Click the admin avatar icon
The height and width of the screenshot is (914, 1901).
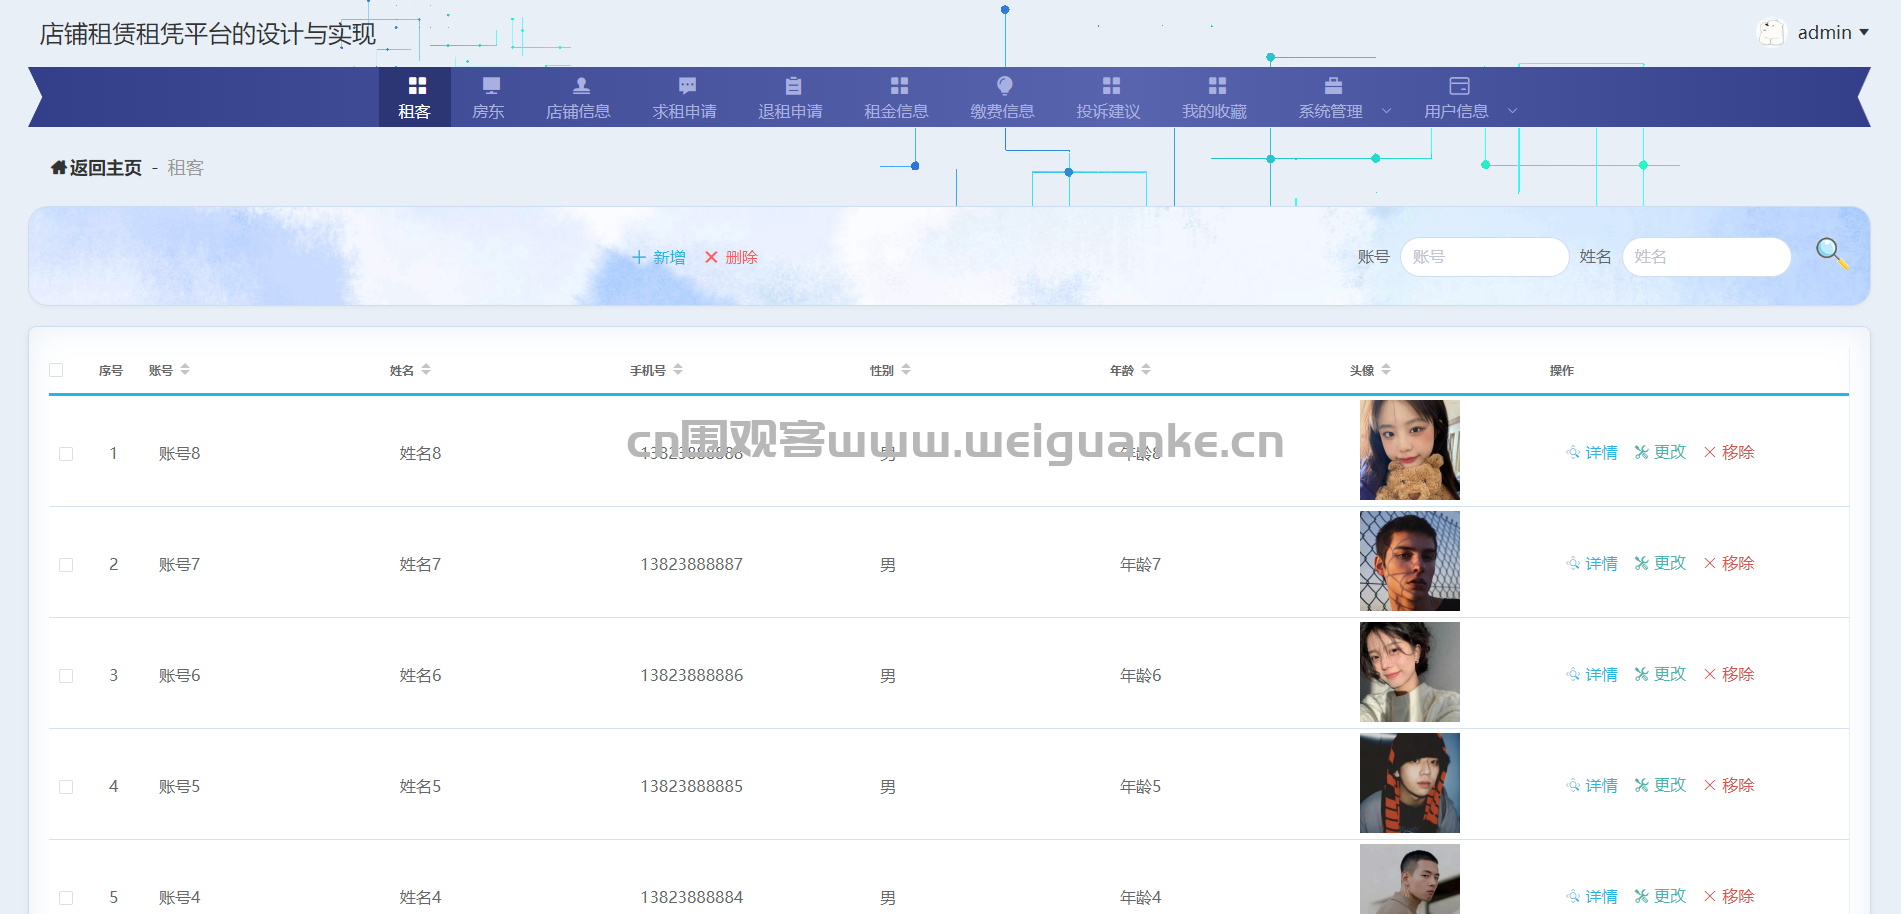pyautogui.click(x=1771, y=33)
